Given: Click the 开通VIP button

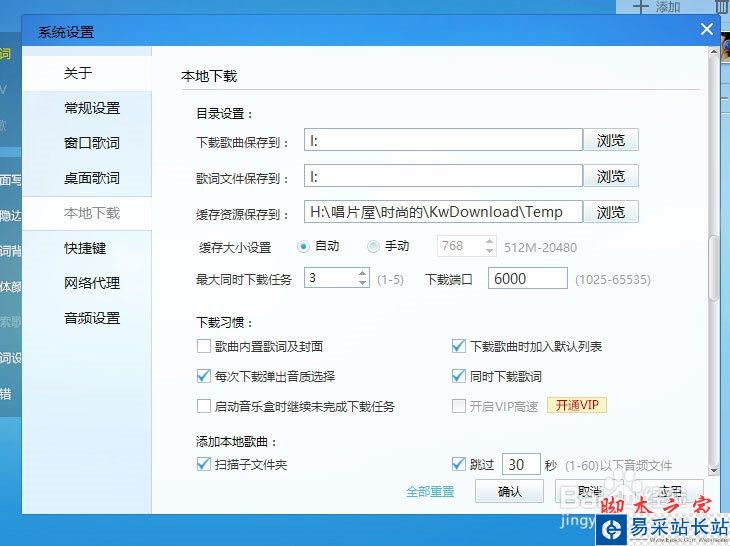Looking at the screenshot, I should (577, 405).
